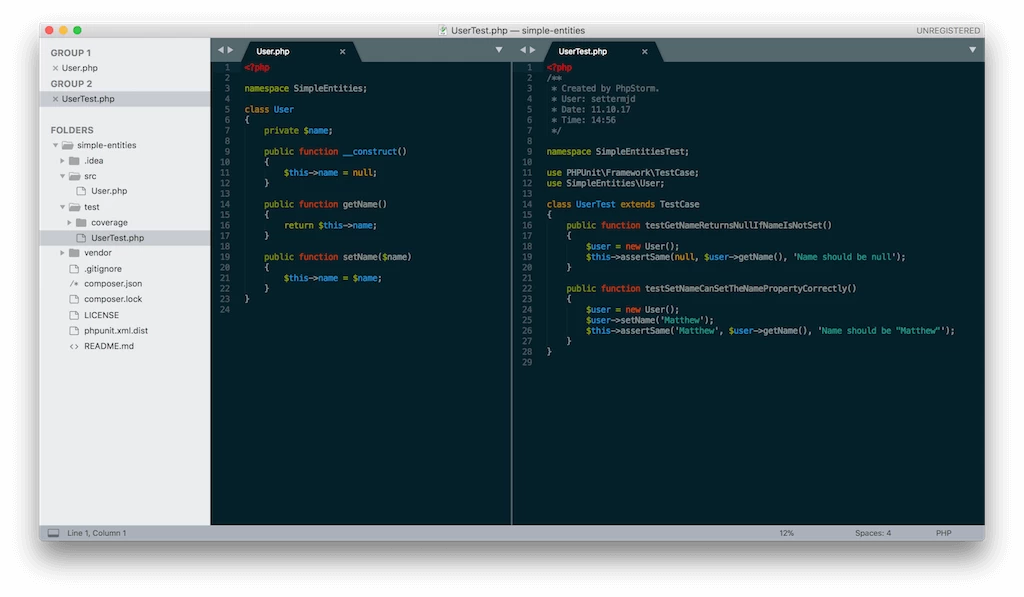Go to previous tab in right pane
Viewport: 1024px width, 597px height.
click(522, 50)
